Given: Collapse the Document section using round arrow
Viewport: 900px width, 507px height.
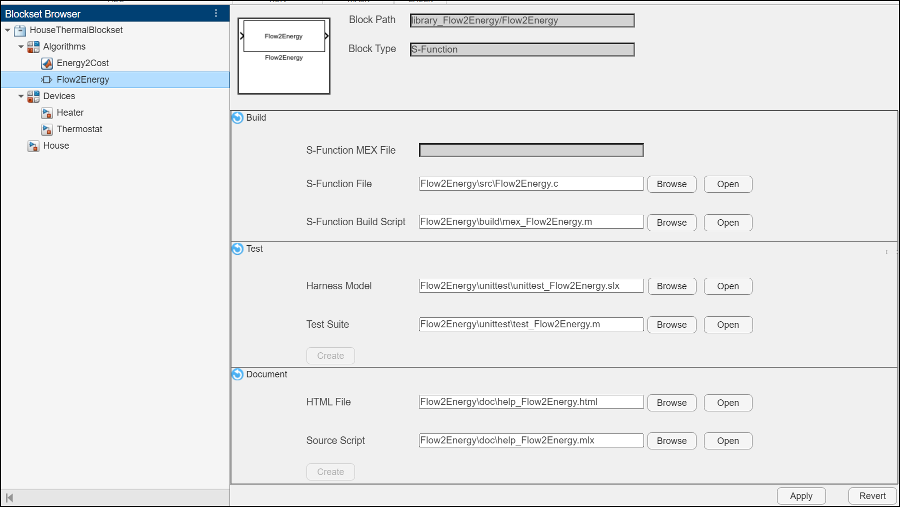Looking at the screenshot, I should click(238, 374).
